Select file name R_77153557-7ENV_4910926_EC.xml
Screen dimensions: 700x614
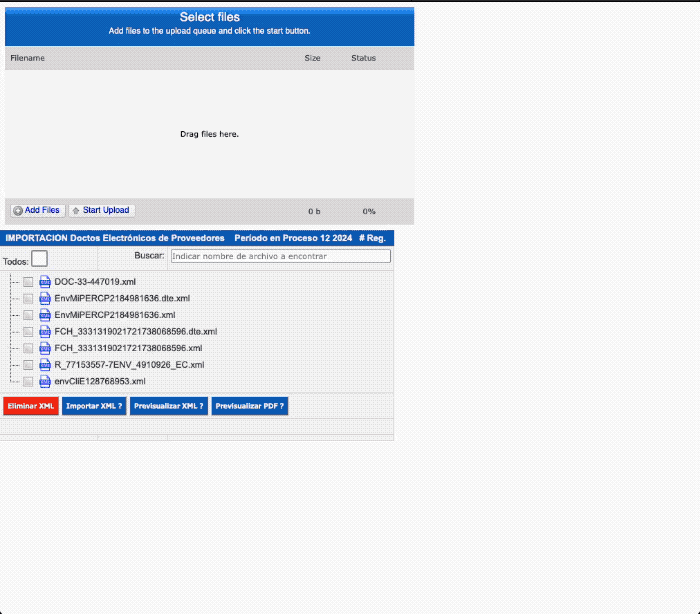(129, 365)
